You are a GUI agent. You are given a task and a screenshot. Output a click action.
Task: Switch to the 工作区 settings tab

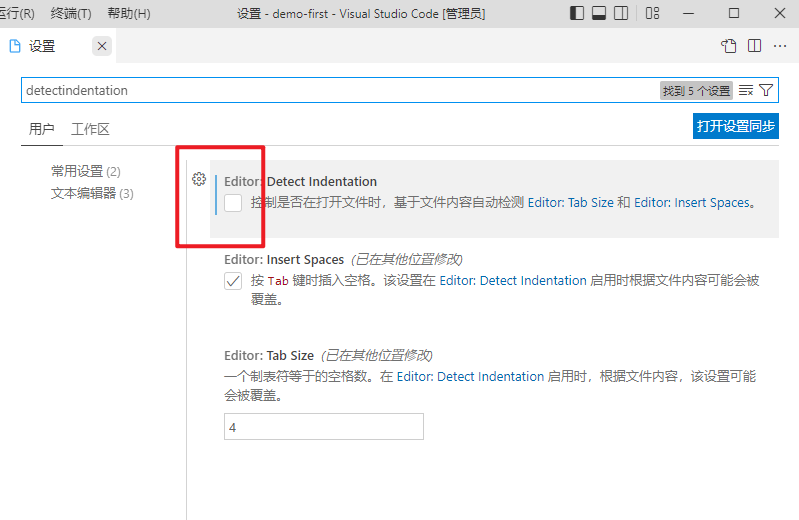click(90, 129)
